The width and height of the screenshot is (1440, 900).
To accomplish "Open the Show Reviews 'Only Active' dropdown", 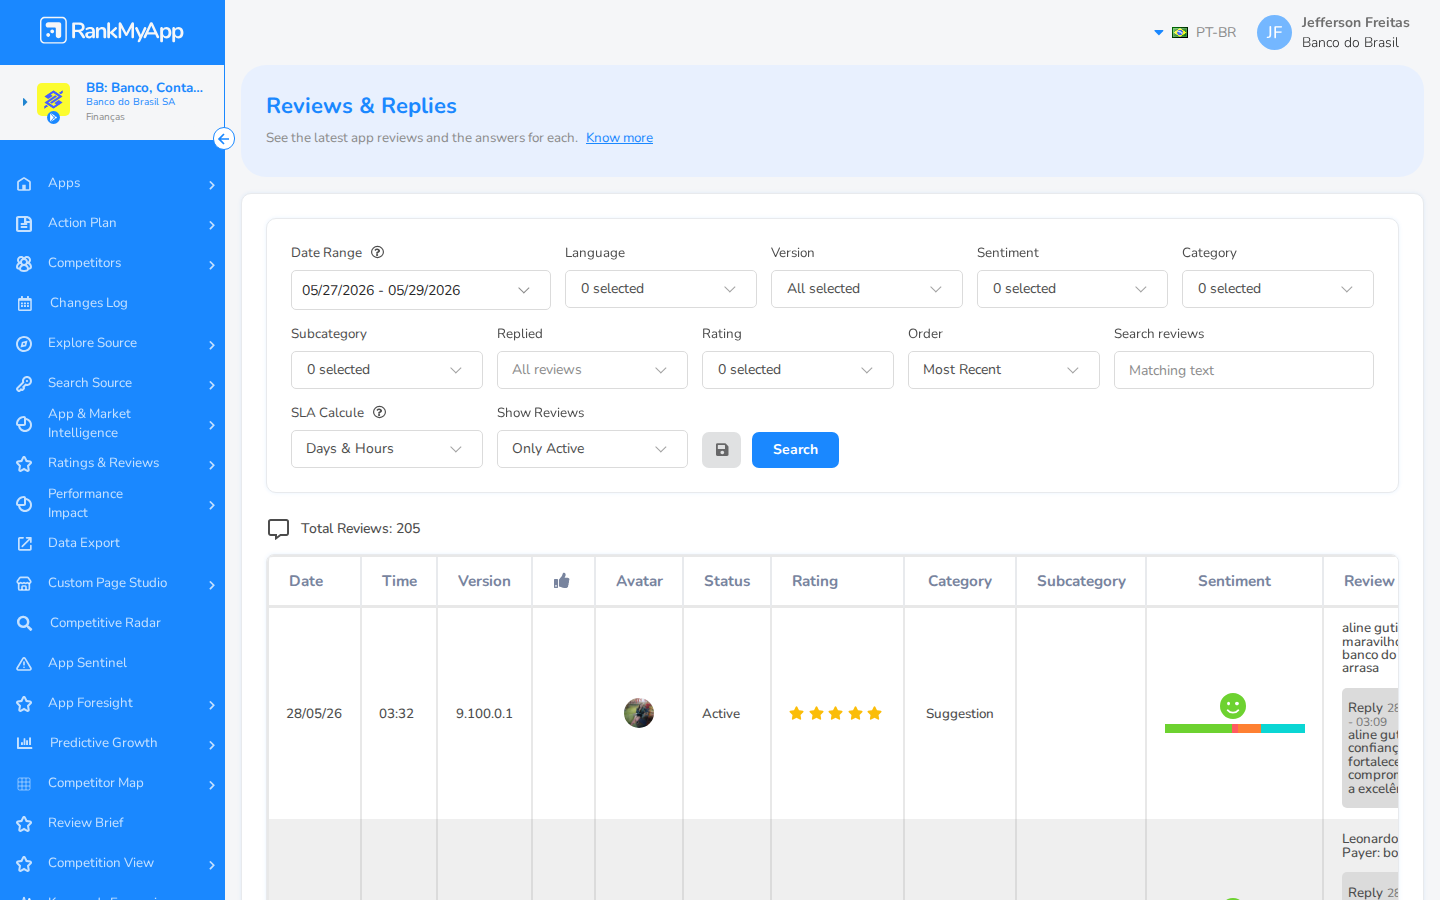I will tap(592, 449).
